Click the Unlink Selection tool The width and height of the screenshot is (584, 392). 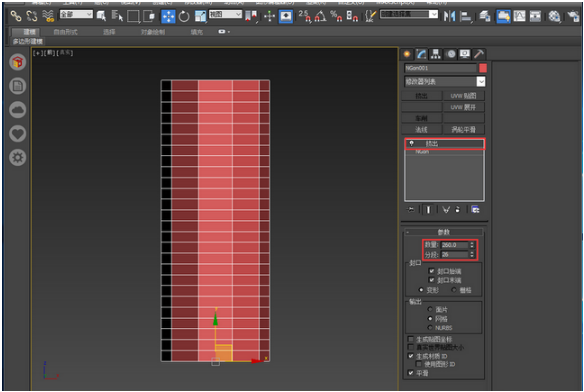click(x=32, y=16)
